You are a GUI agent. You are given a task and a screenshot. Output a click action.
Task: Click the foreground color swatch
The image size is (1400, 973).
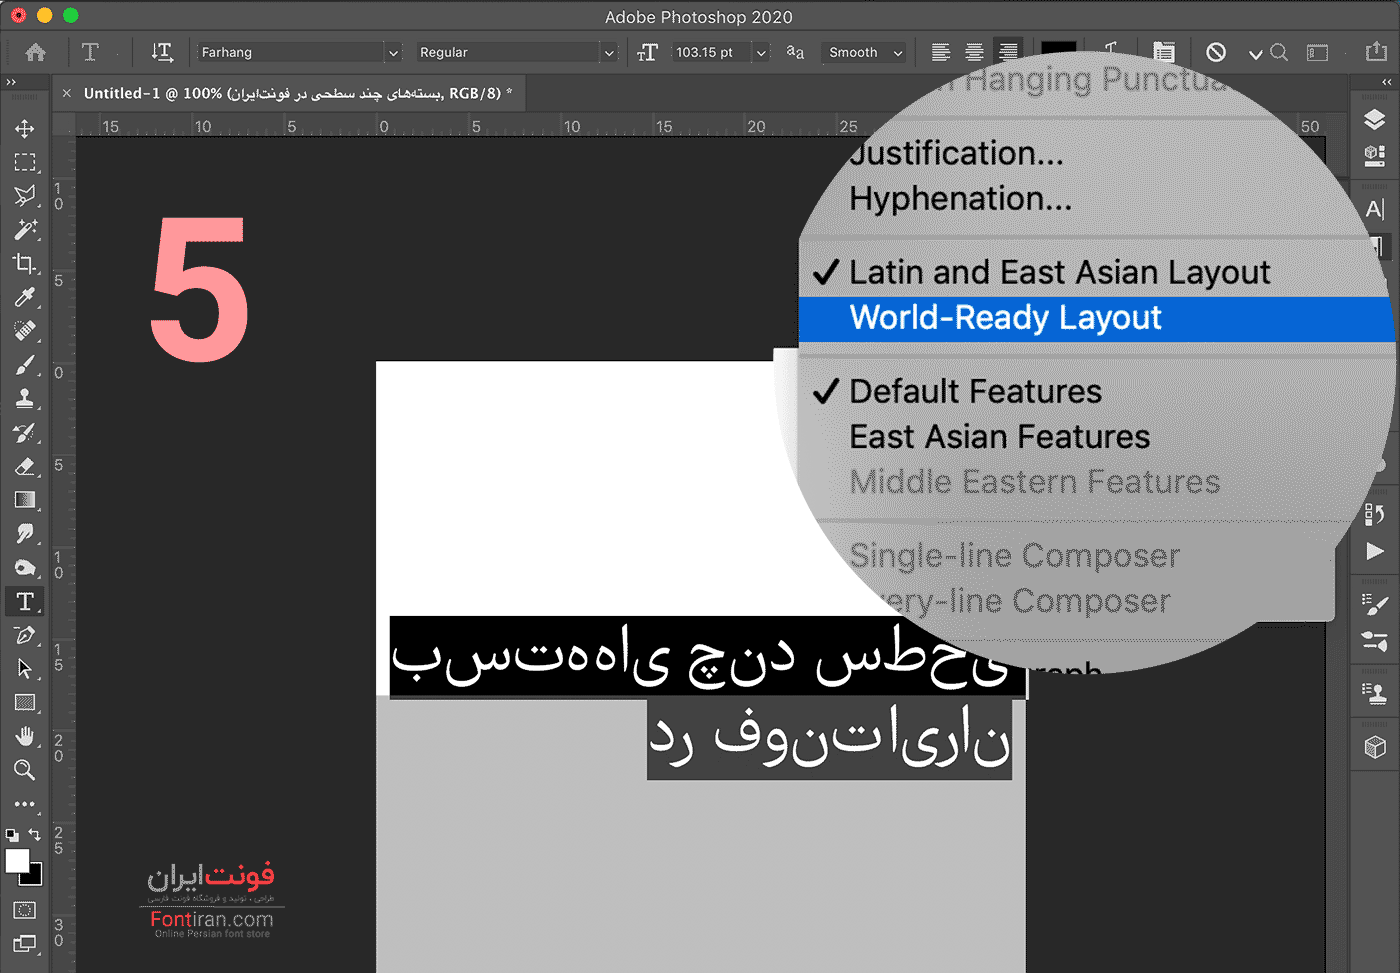[17, 861]
